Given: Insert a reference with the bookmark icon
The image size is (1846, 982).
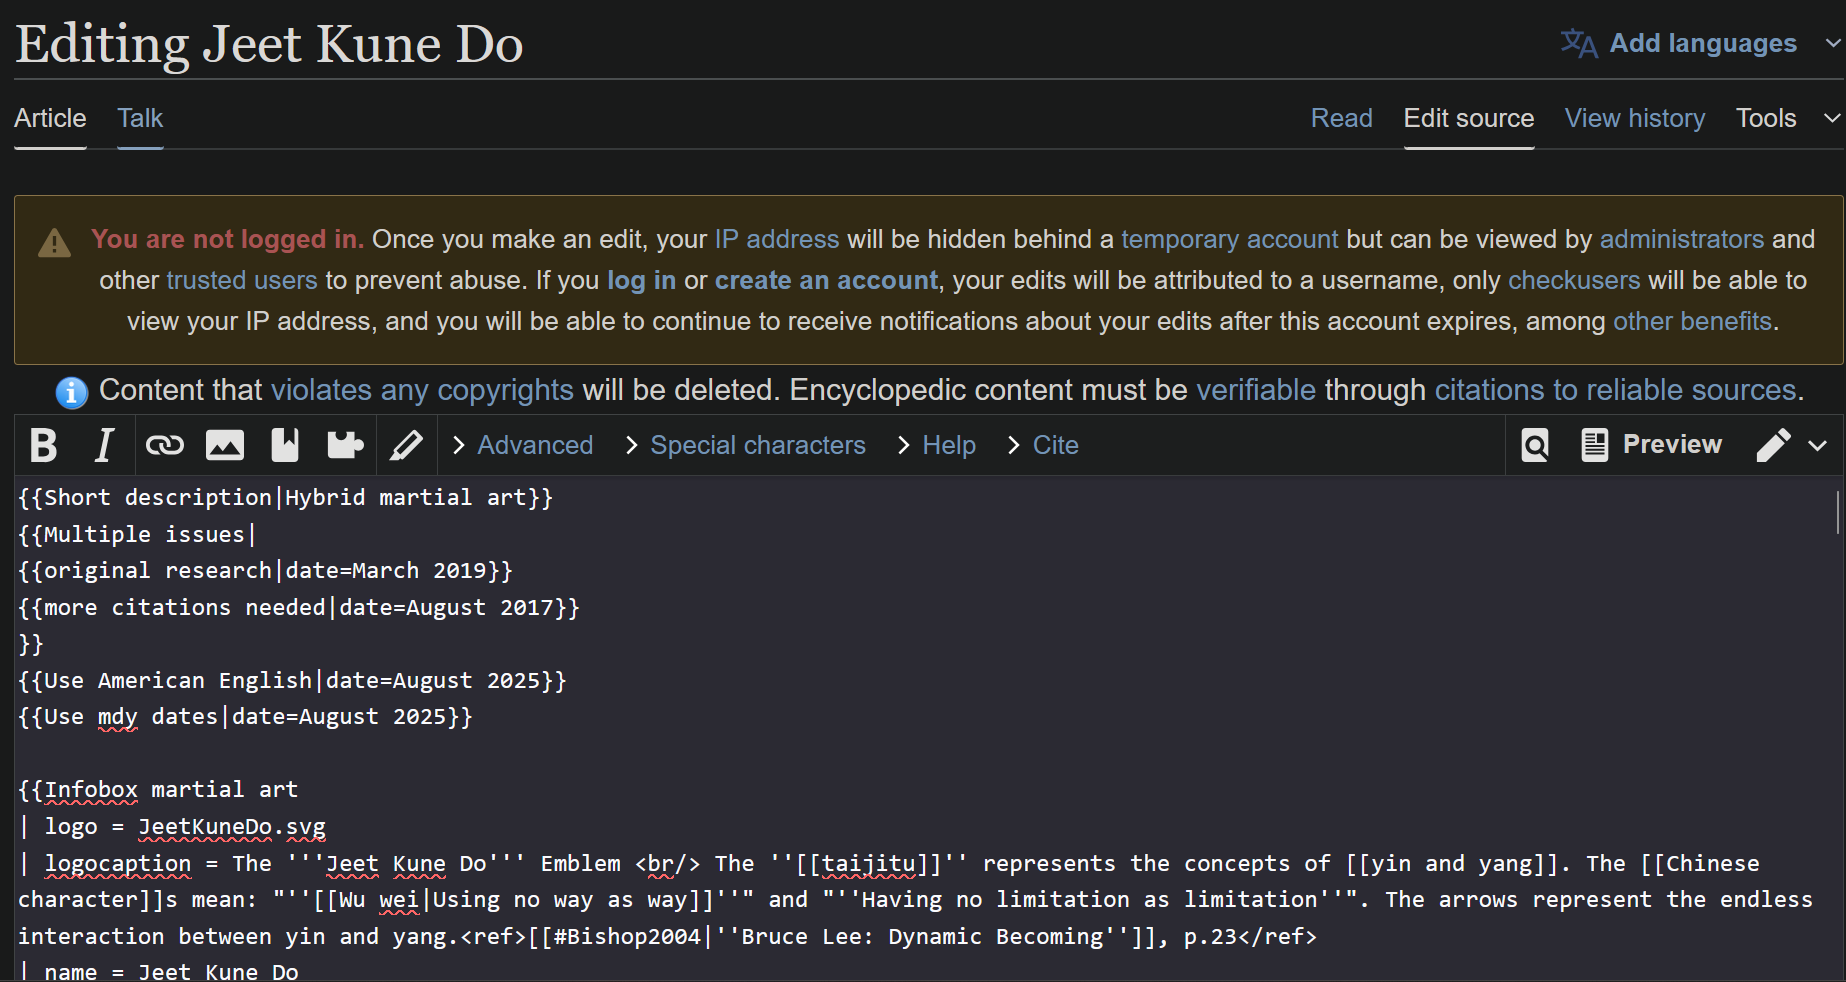Looking at the screenshot, I should pos(285,445).
